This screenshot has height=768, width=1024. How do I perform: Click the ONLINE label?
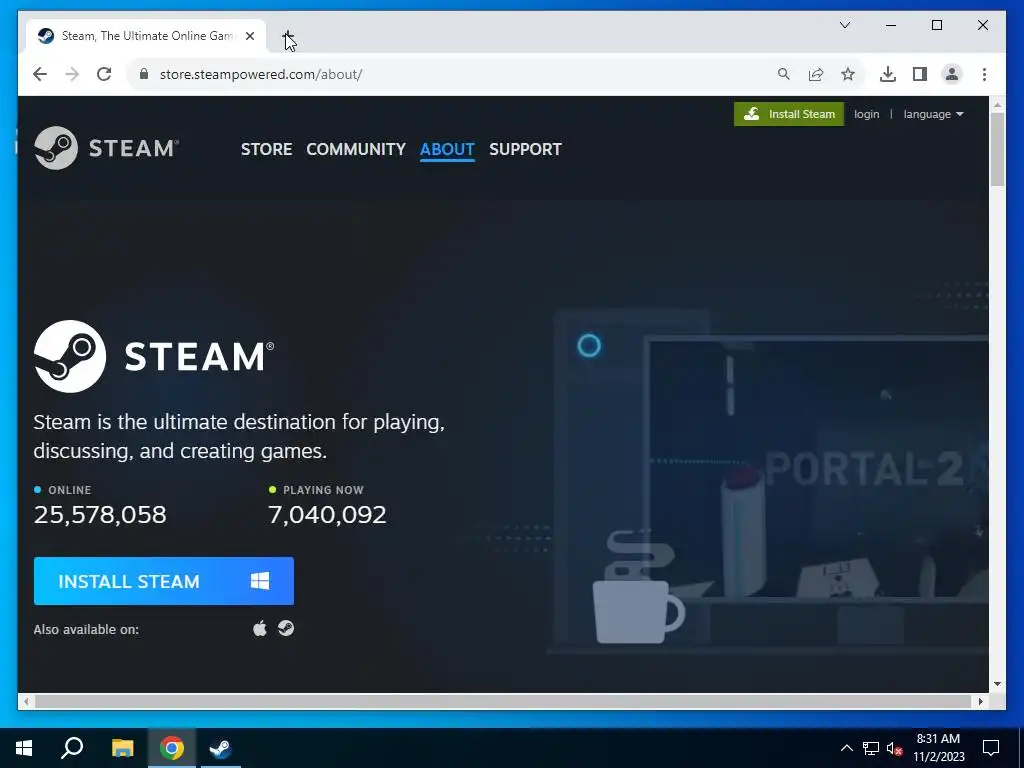pyautogui.click(x=70, y=490)
